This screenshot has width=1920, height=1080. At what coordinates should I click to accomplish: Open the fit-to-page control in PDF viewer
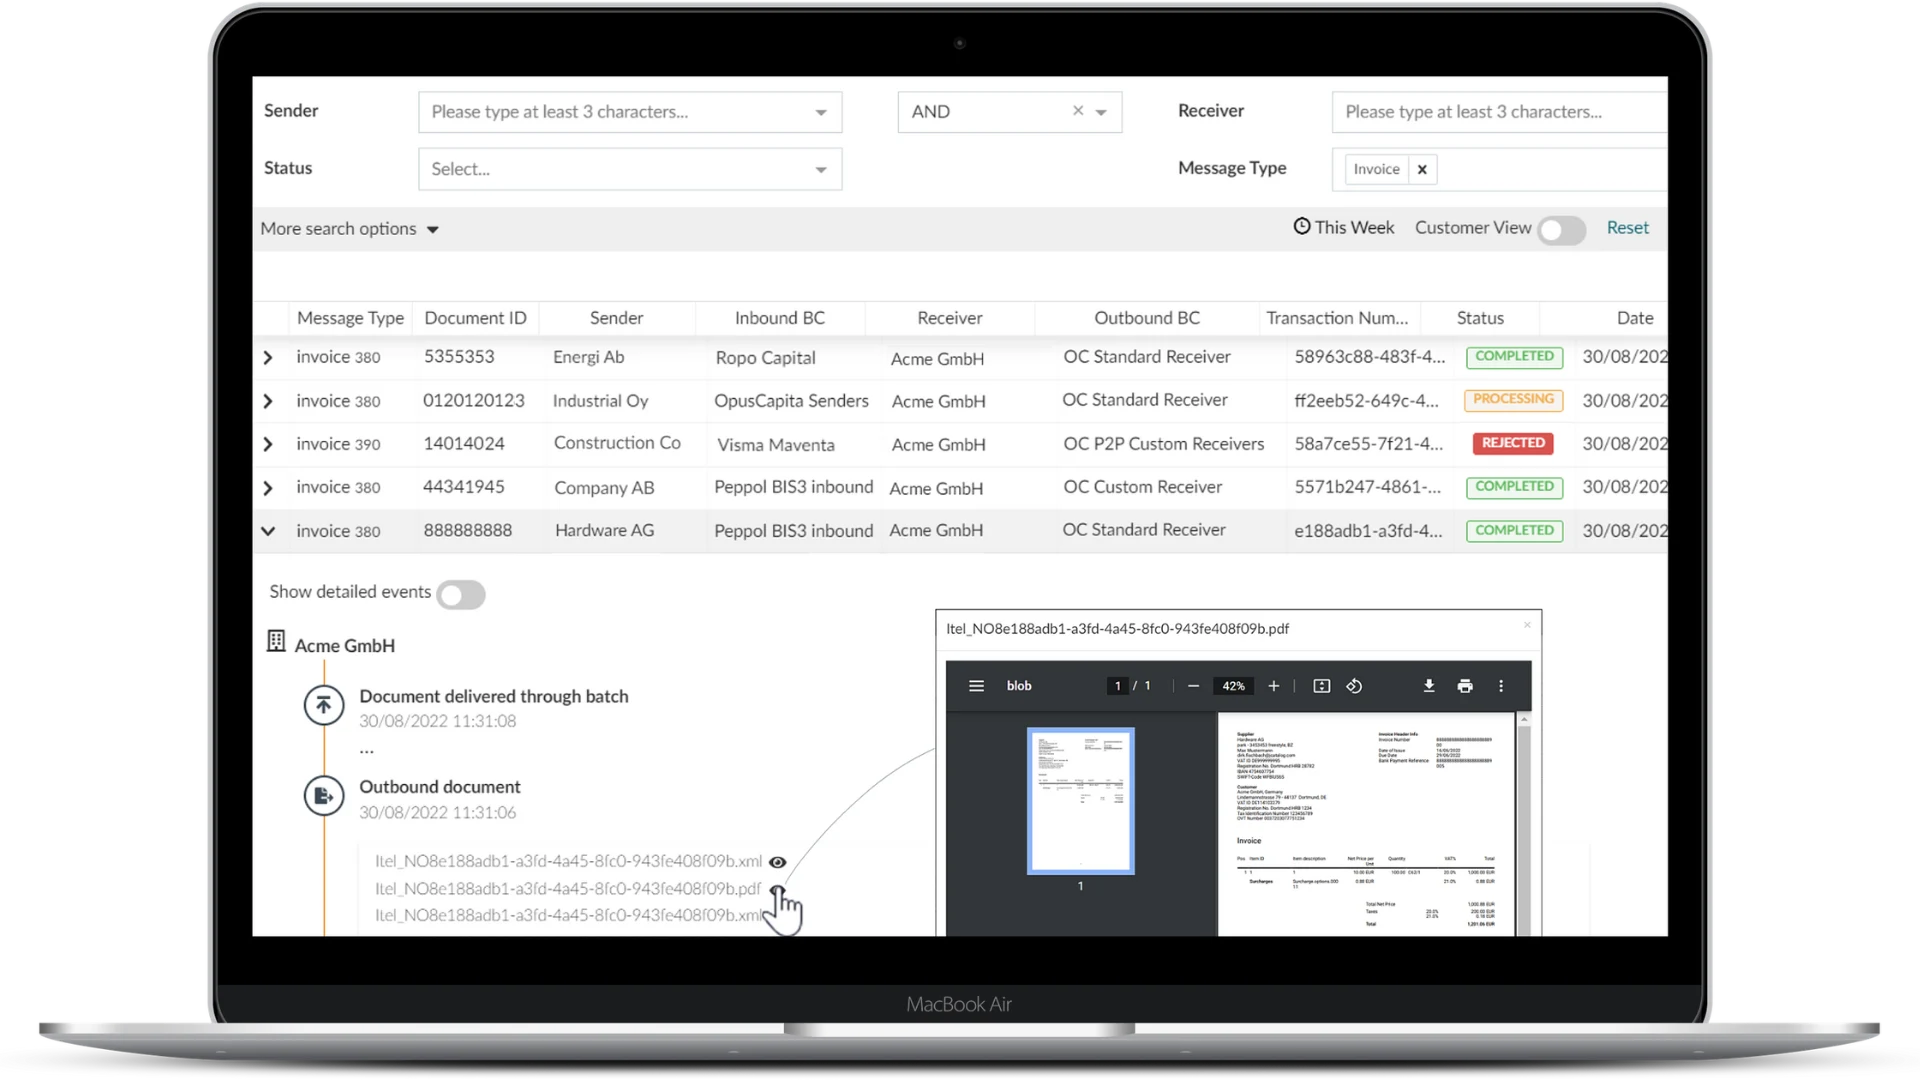[1321, 686]
